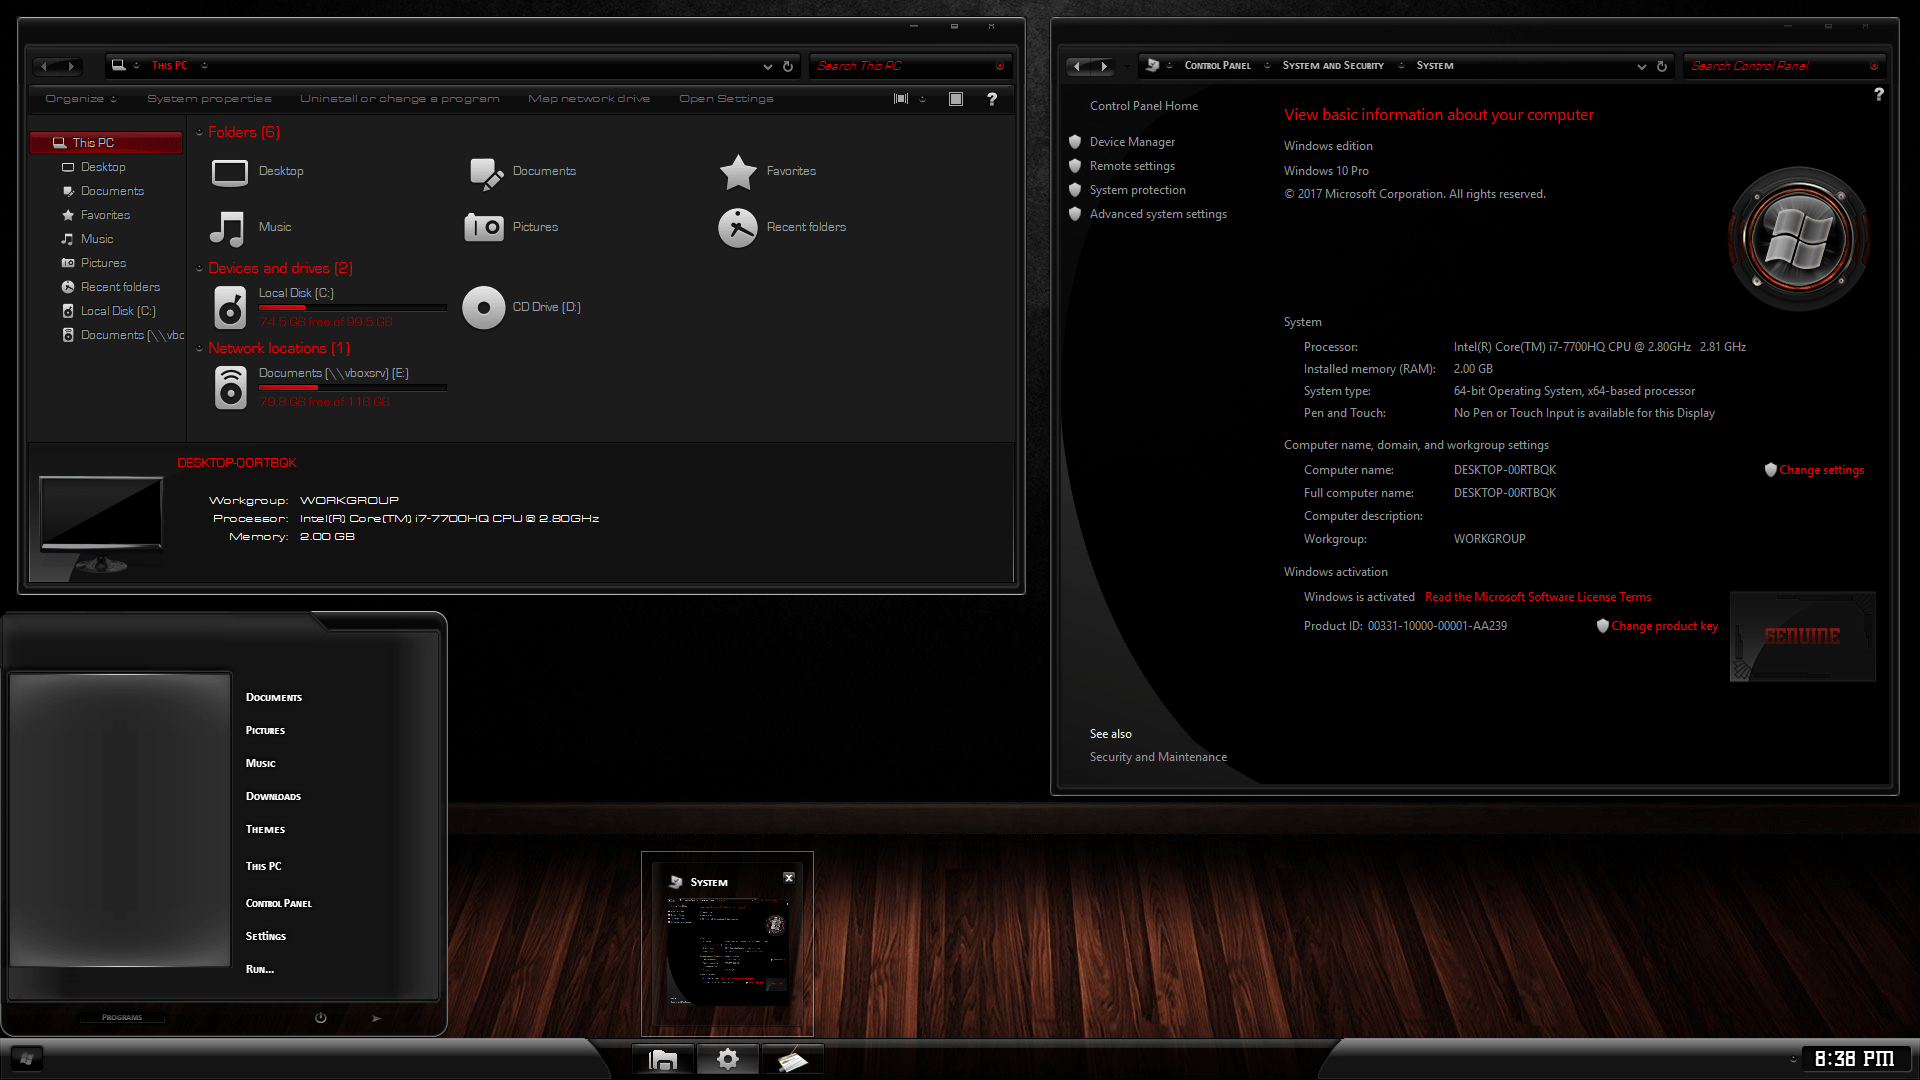
Task: Open the Settings gear icon on the taskbar
Action: (728, 1058)
